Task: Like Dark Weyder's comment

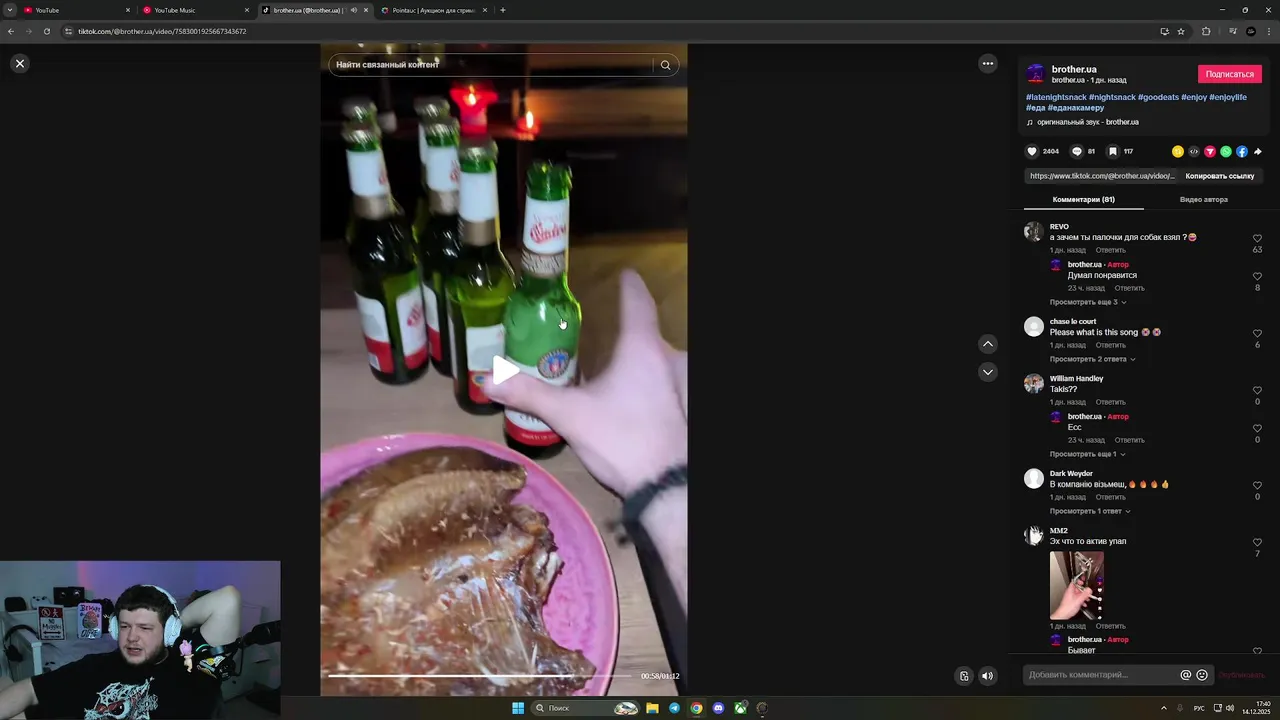Action: pos(1257,486)
